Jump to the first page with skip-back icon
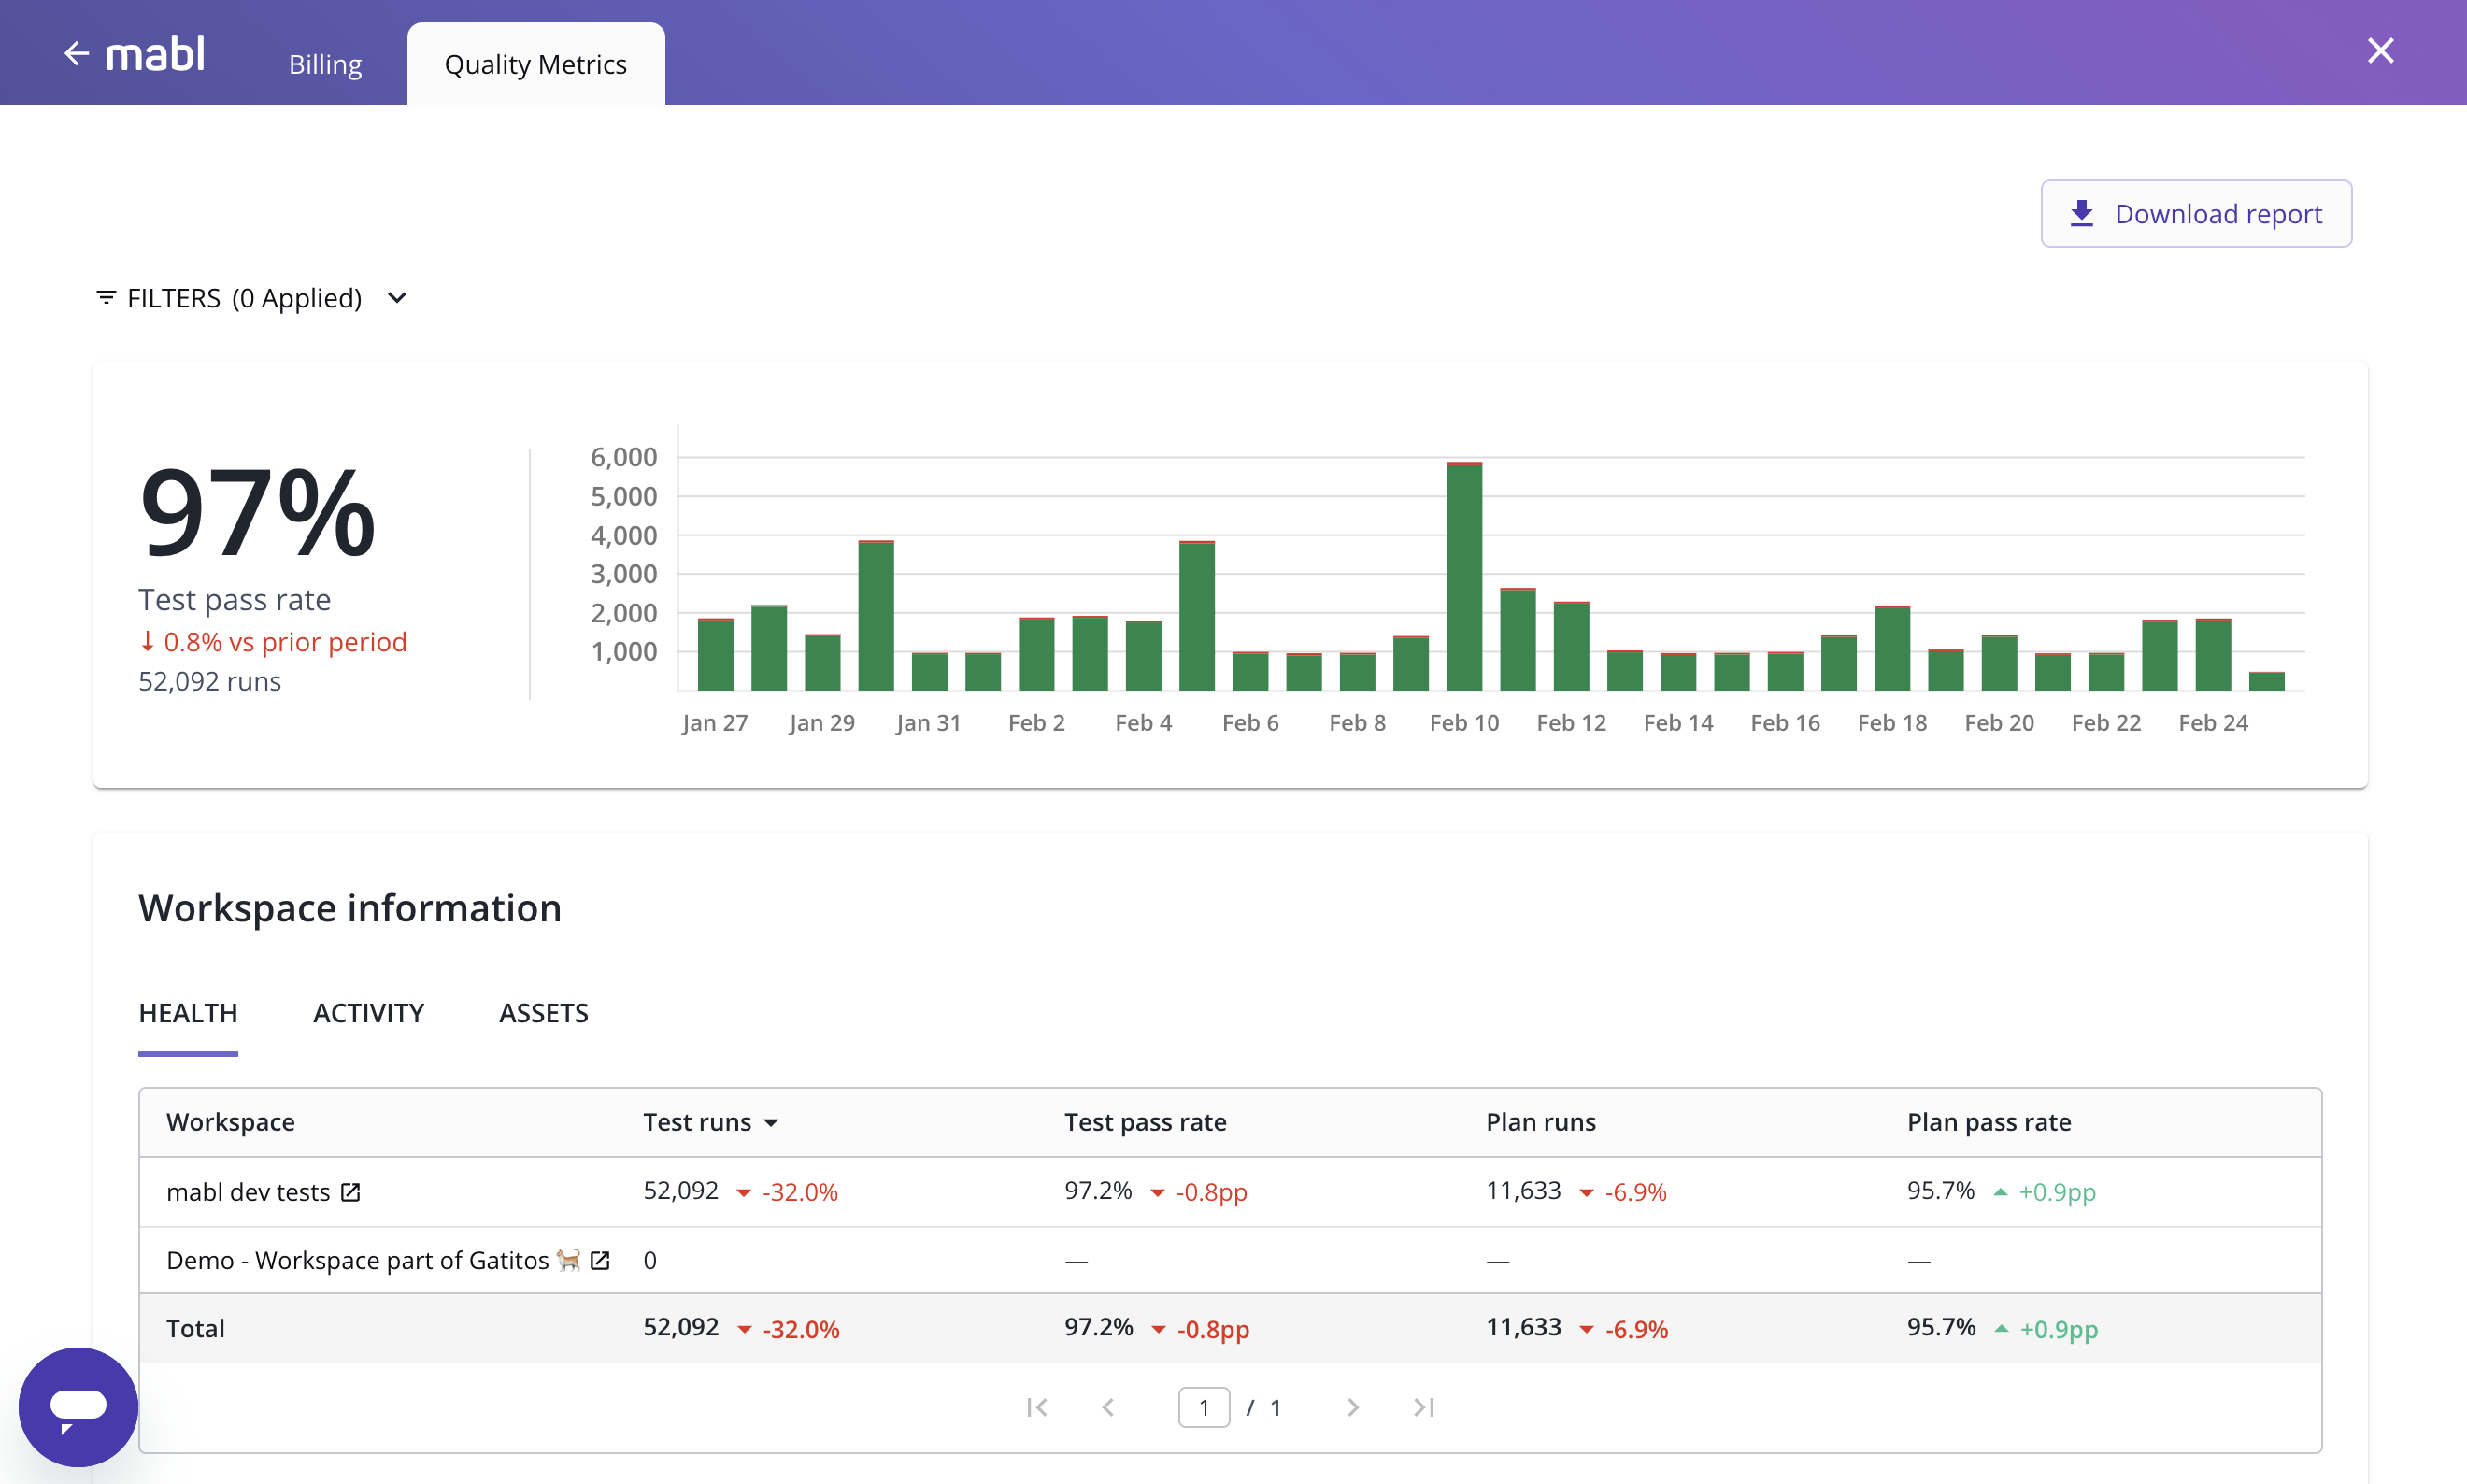2467x1484 pixels. [1037, 1407]
